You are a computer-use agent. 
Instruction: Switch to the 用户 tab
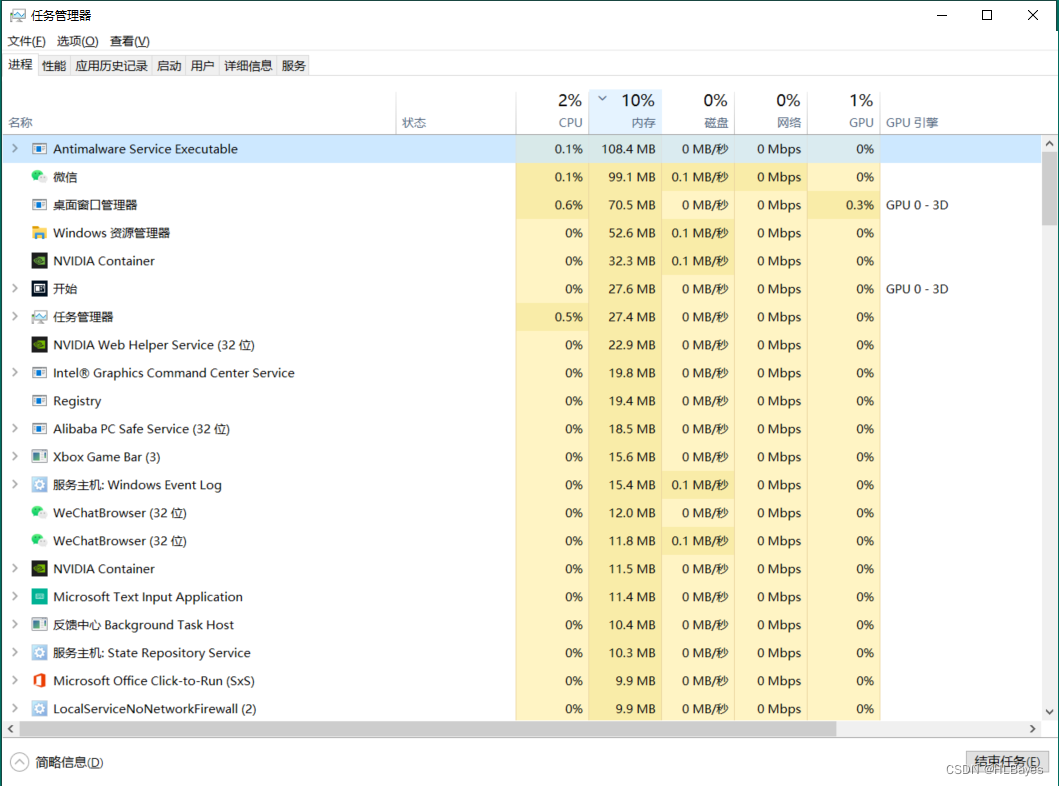[203, 66]
